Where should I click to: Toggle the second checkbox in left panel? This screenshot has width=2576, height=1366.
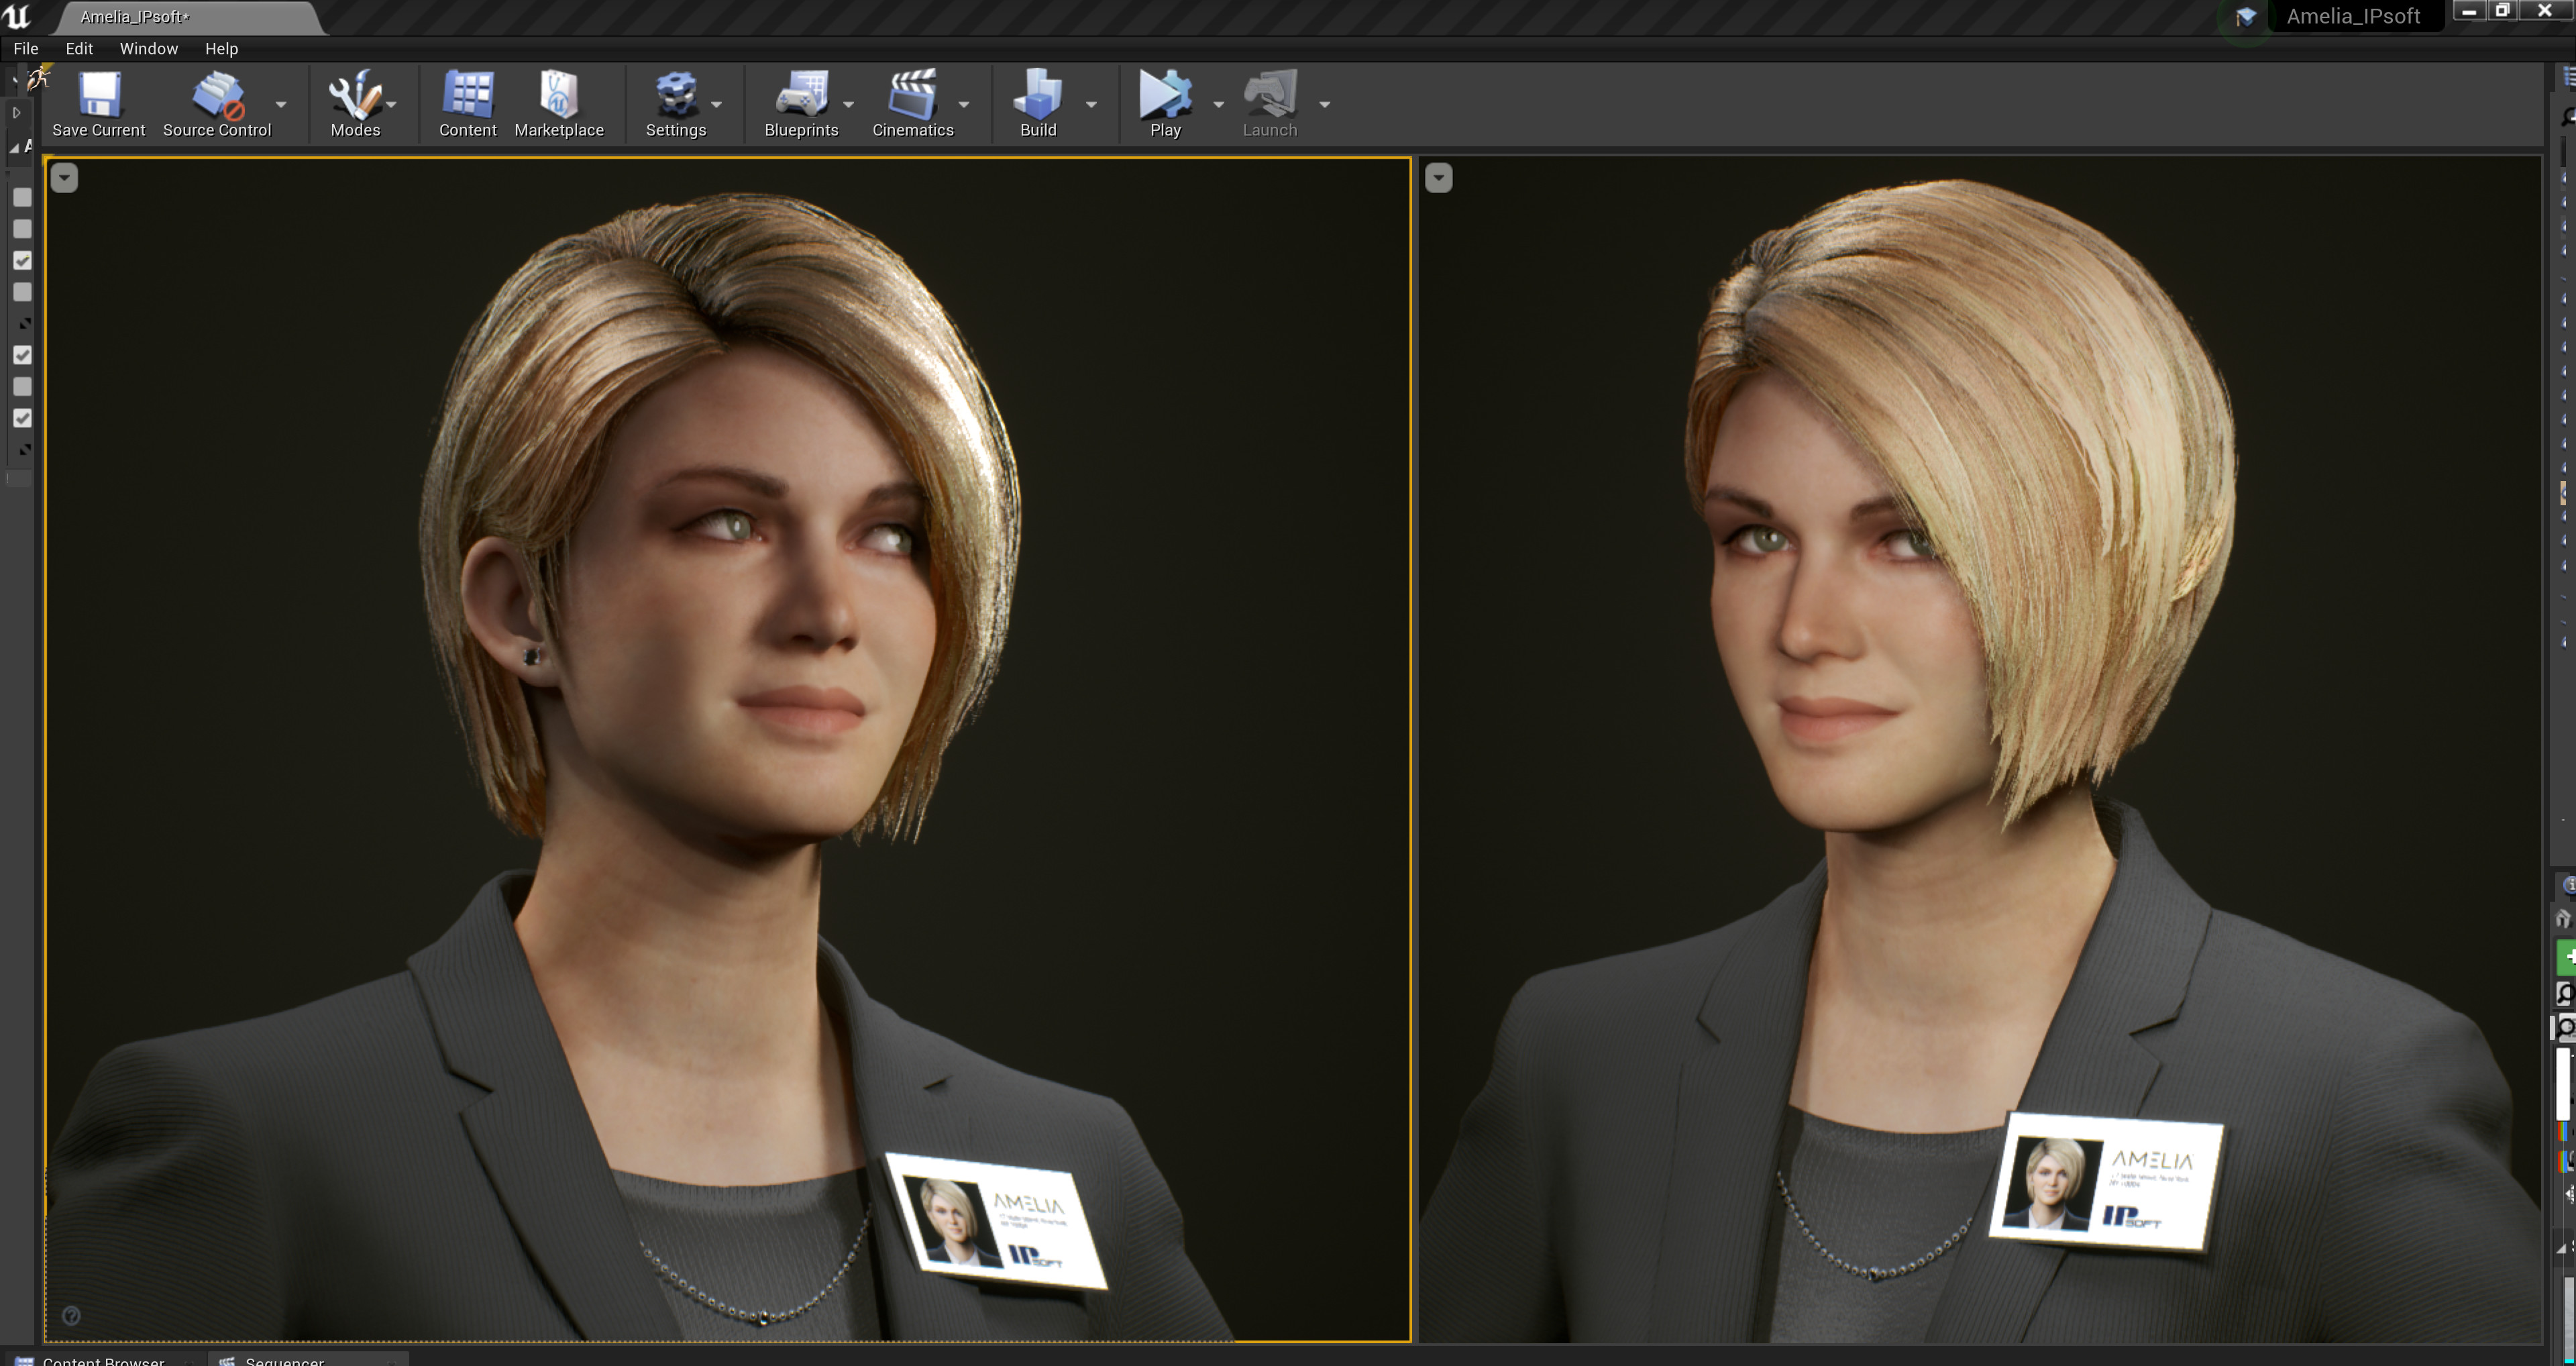pyautogui.click(x=22, y=229)
